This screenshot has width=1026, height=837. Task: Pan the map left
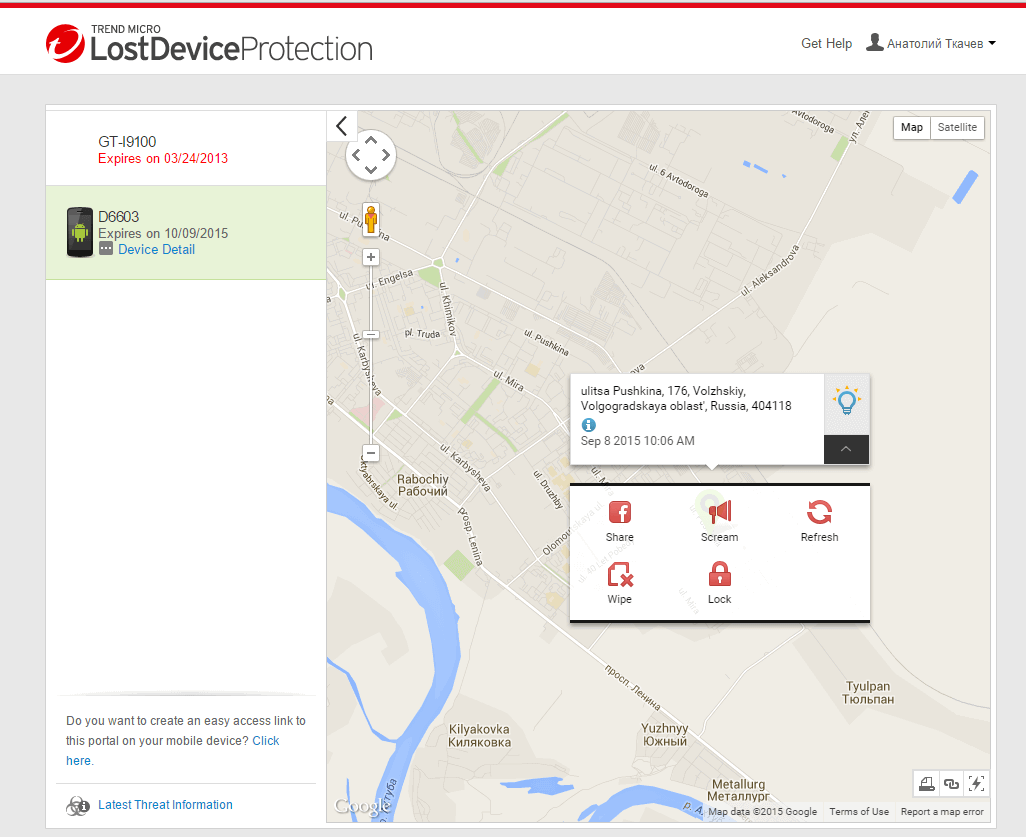coord(356,155)
